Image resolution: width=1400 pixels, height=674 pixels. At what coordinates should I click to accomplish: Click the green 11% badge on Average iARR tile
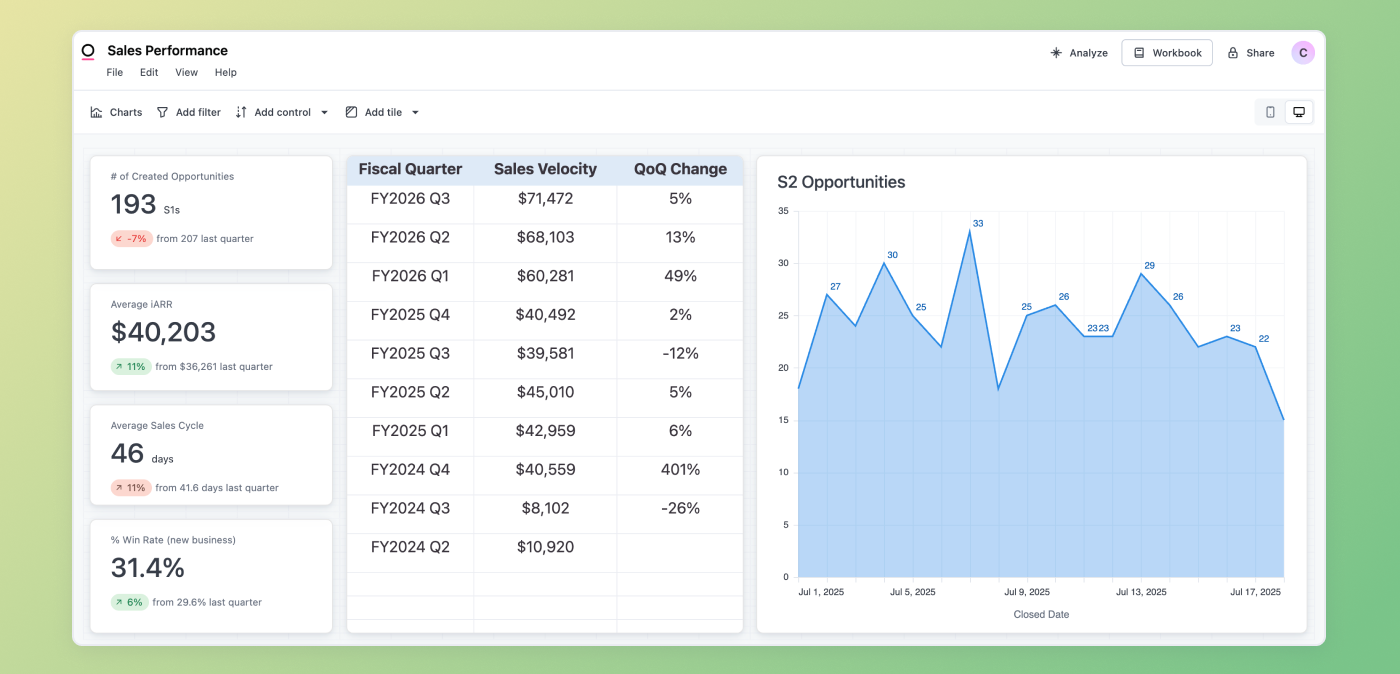click(x=130, y=366)
